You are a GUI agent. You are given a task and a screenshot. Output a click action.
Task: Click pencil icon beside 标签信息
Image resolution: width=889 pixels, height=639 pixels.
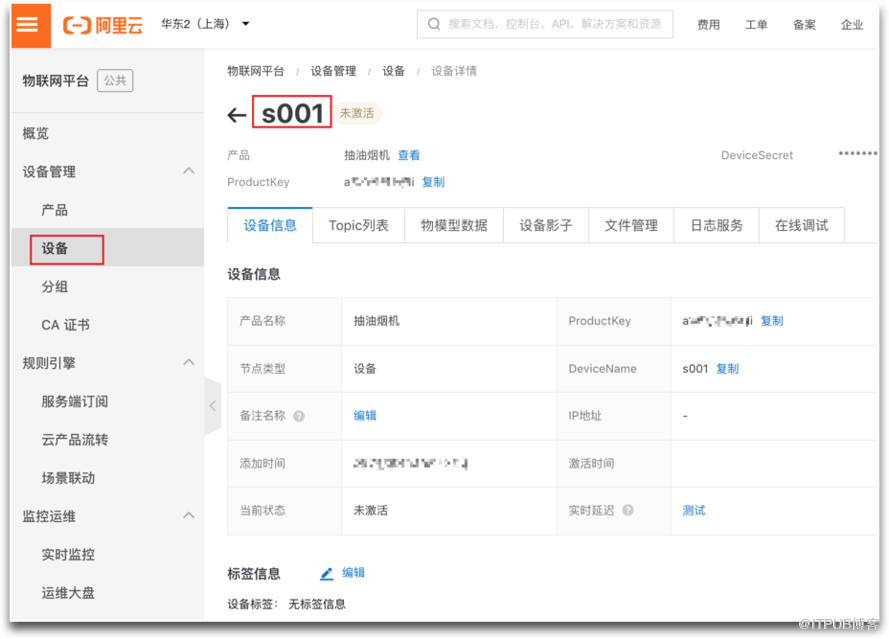(326, 573)
